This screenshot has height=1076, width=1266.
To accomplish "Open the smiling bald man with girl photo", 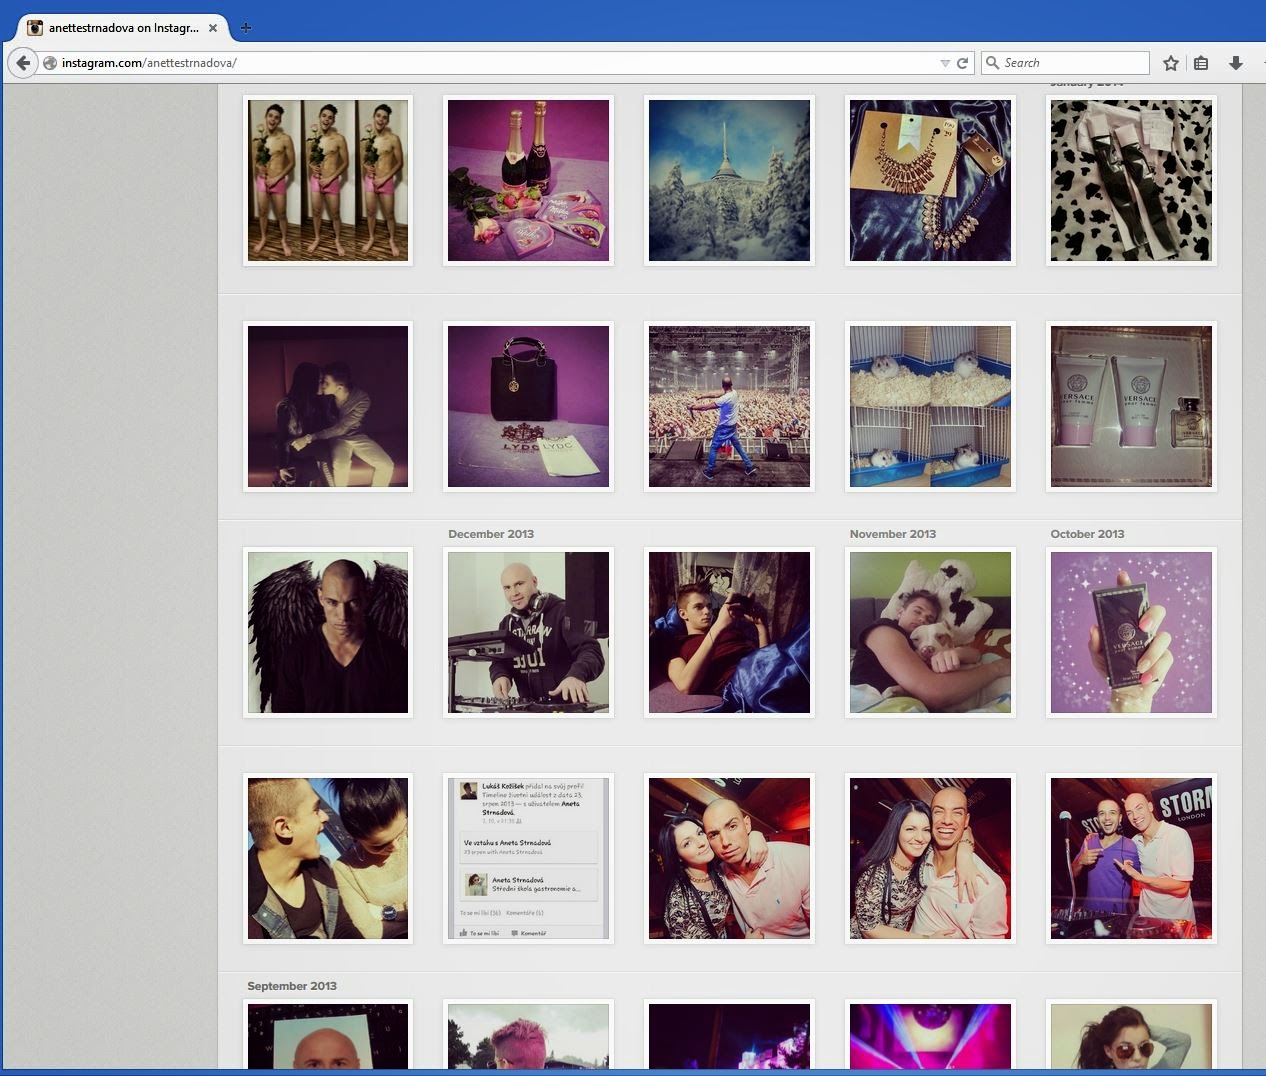I will 930,858.
